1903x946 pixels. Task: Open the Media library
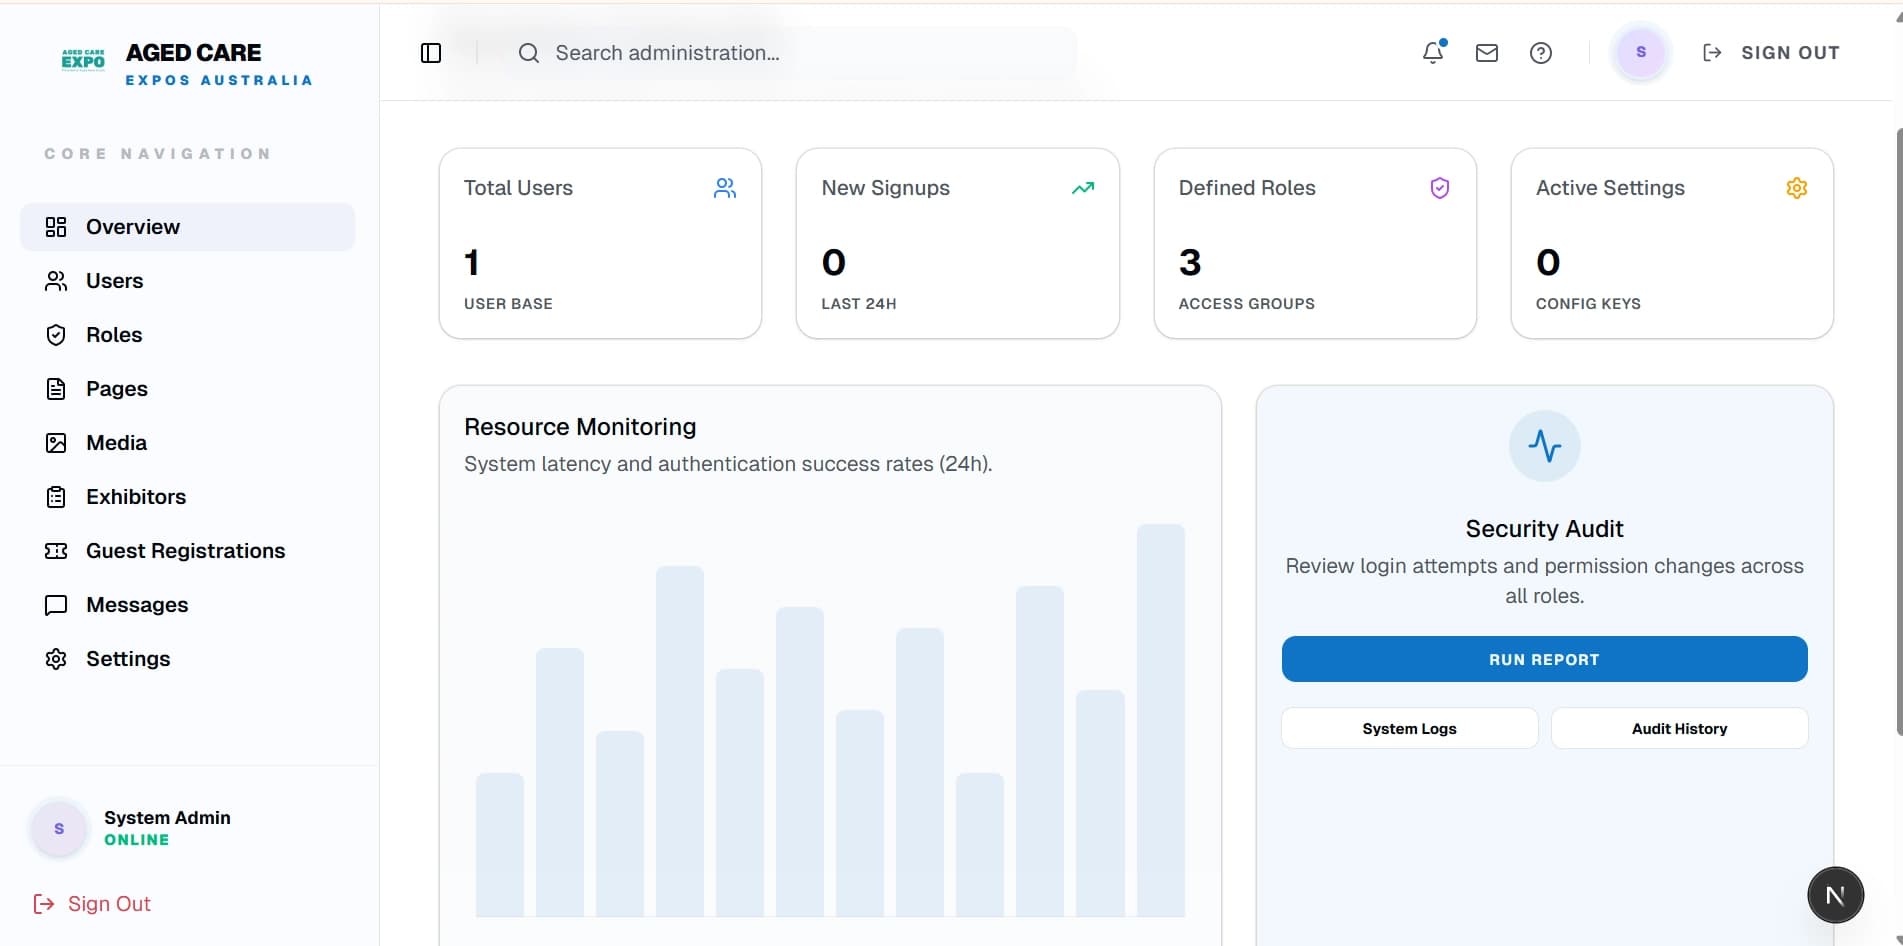pos(187,443)
